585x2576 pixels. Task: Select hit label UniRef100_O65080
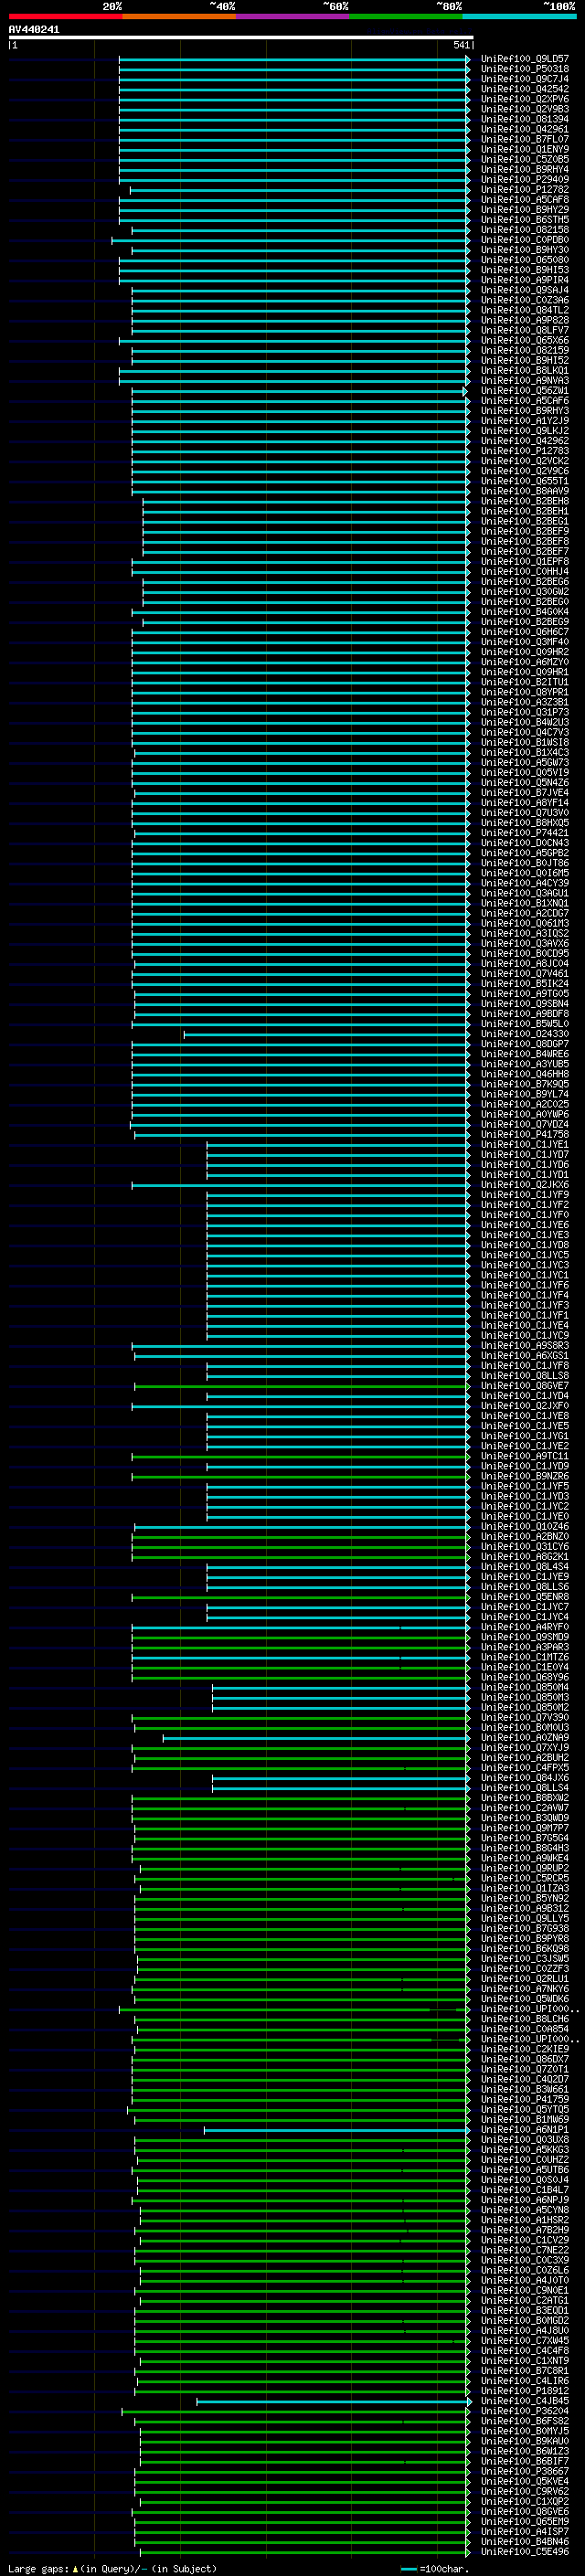point(525,260)
